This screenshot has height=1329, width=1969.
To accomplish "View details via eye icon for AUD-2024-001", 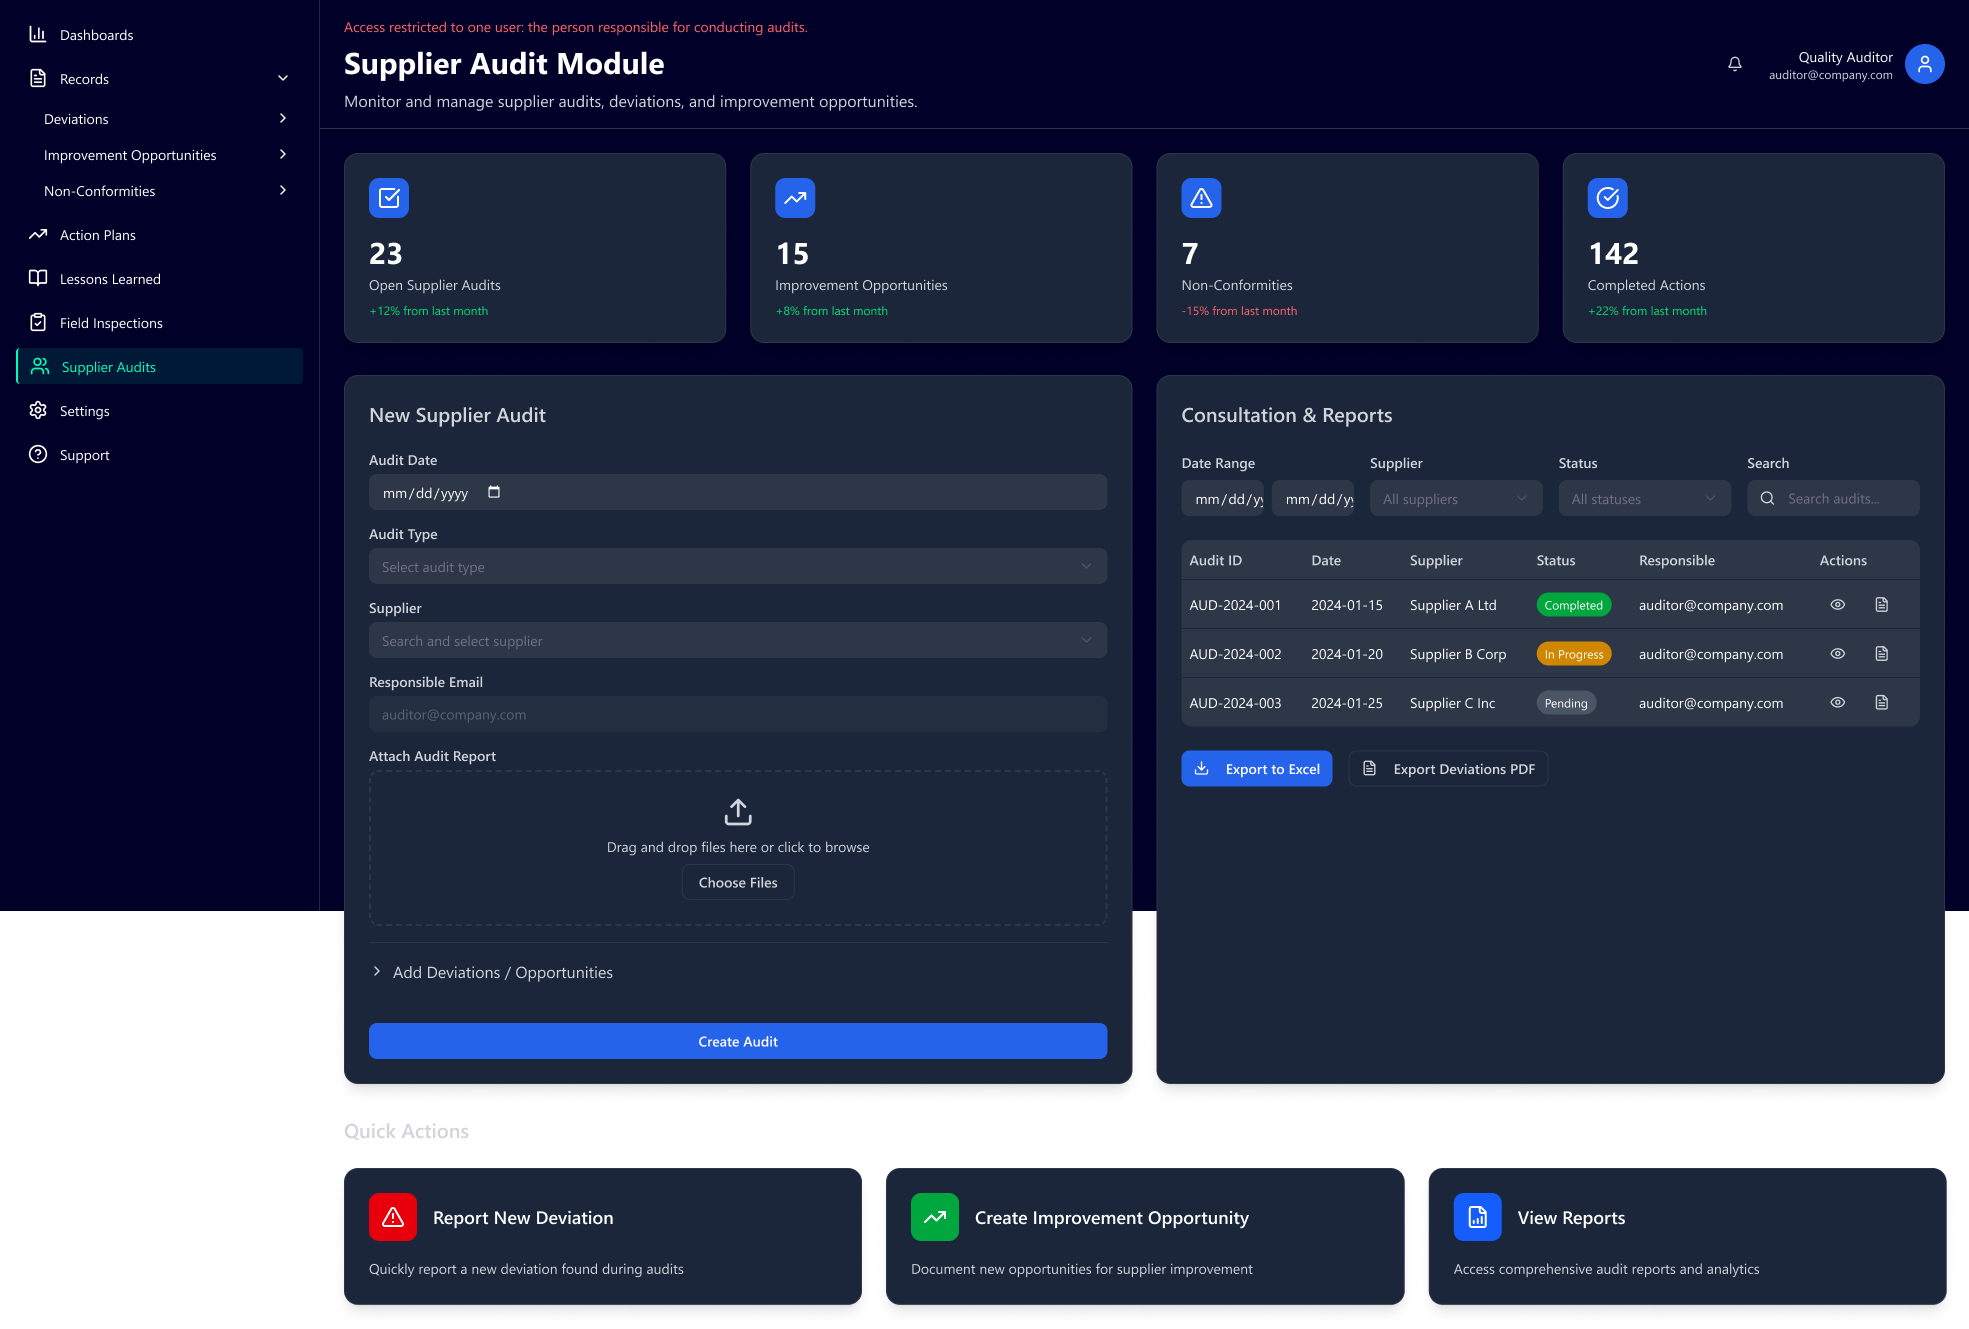I will 1837,604.
